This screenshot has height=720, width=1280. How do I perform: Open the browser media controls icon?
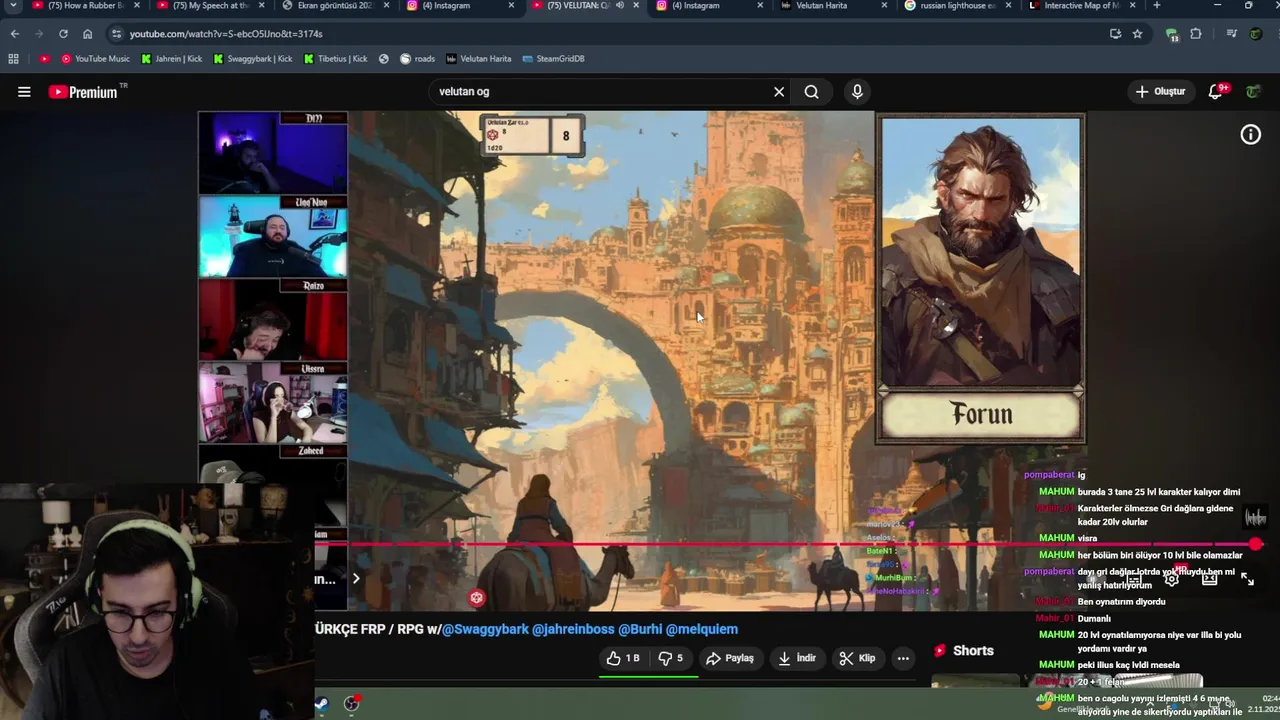(x=1231, y=34)
